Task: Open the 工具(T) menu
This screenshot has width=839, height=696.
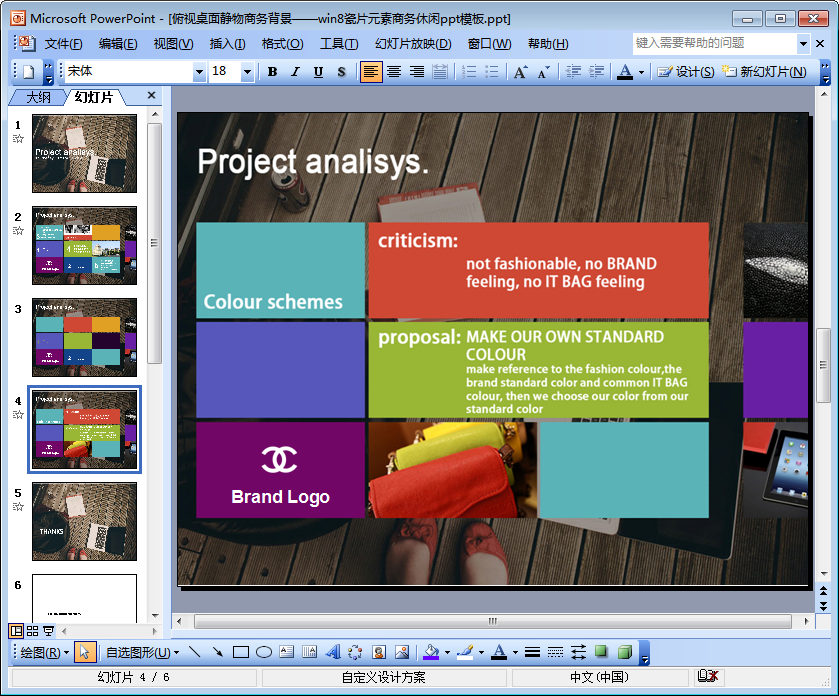Action: (x=339, y=44)
